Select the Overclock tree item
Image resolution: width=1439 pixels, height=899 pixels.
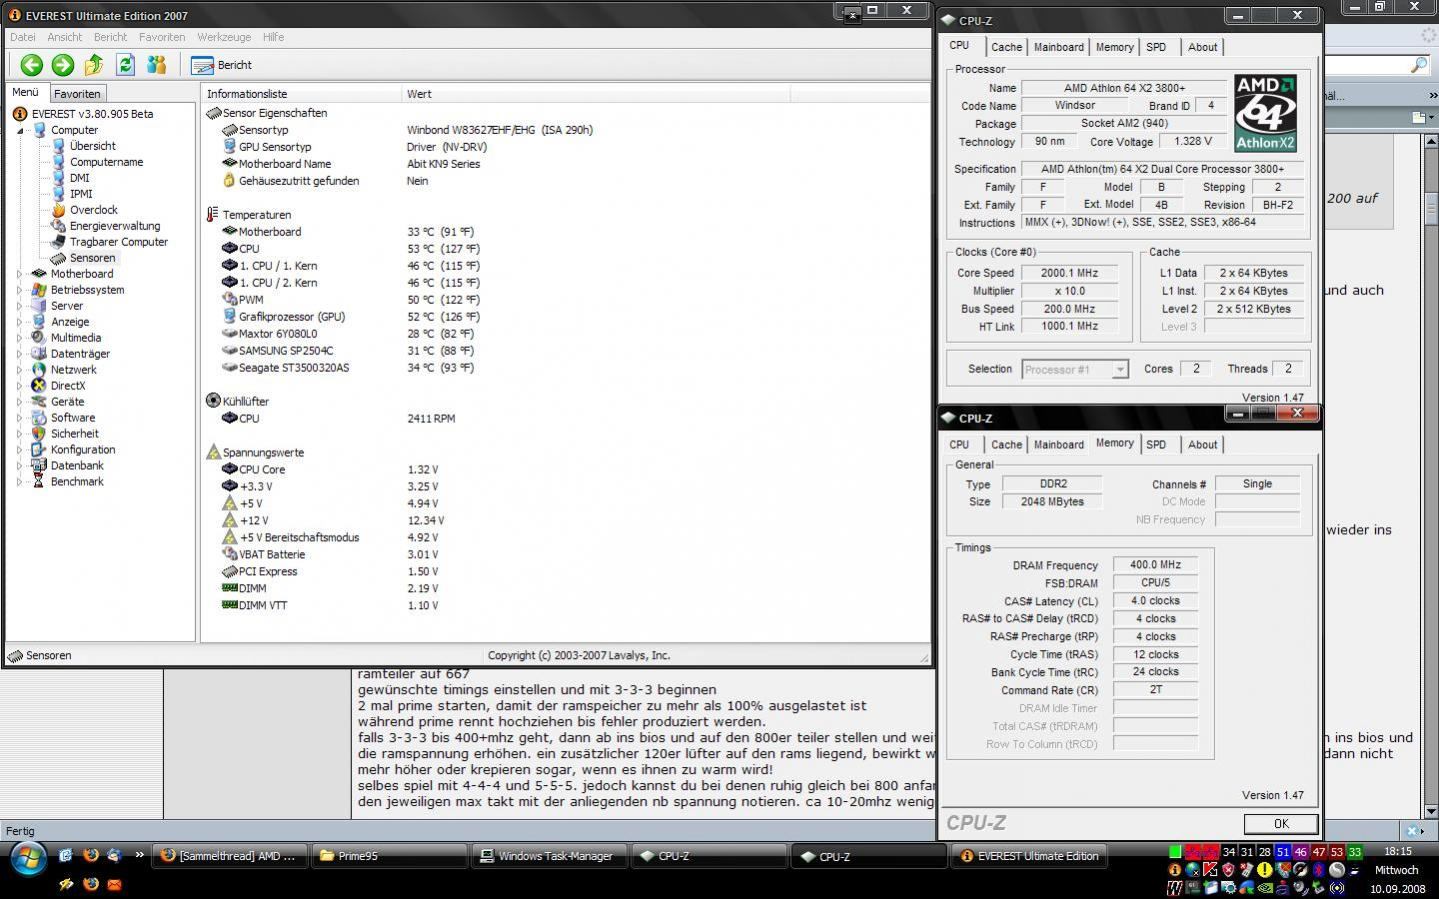tap(94, 210)
